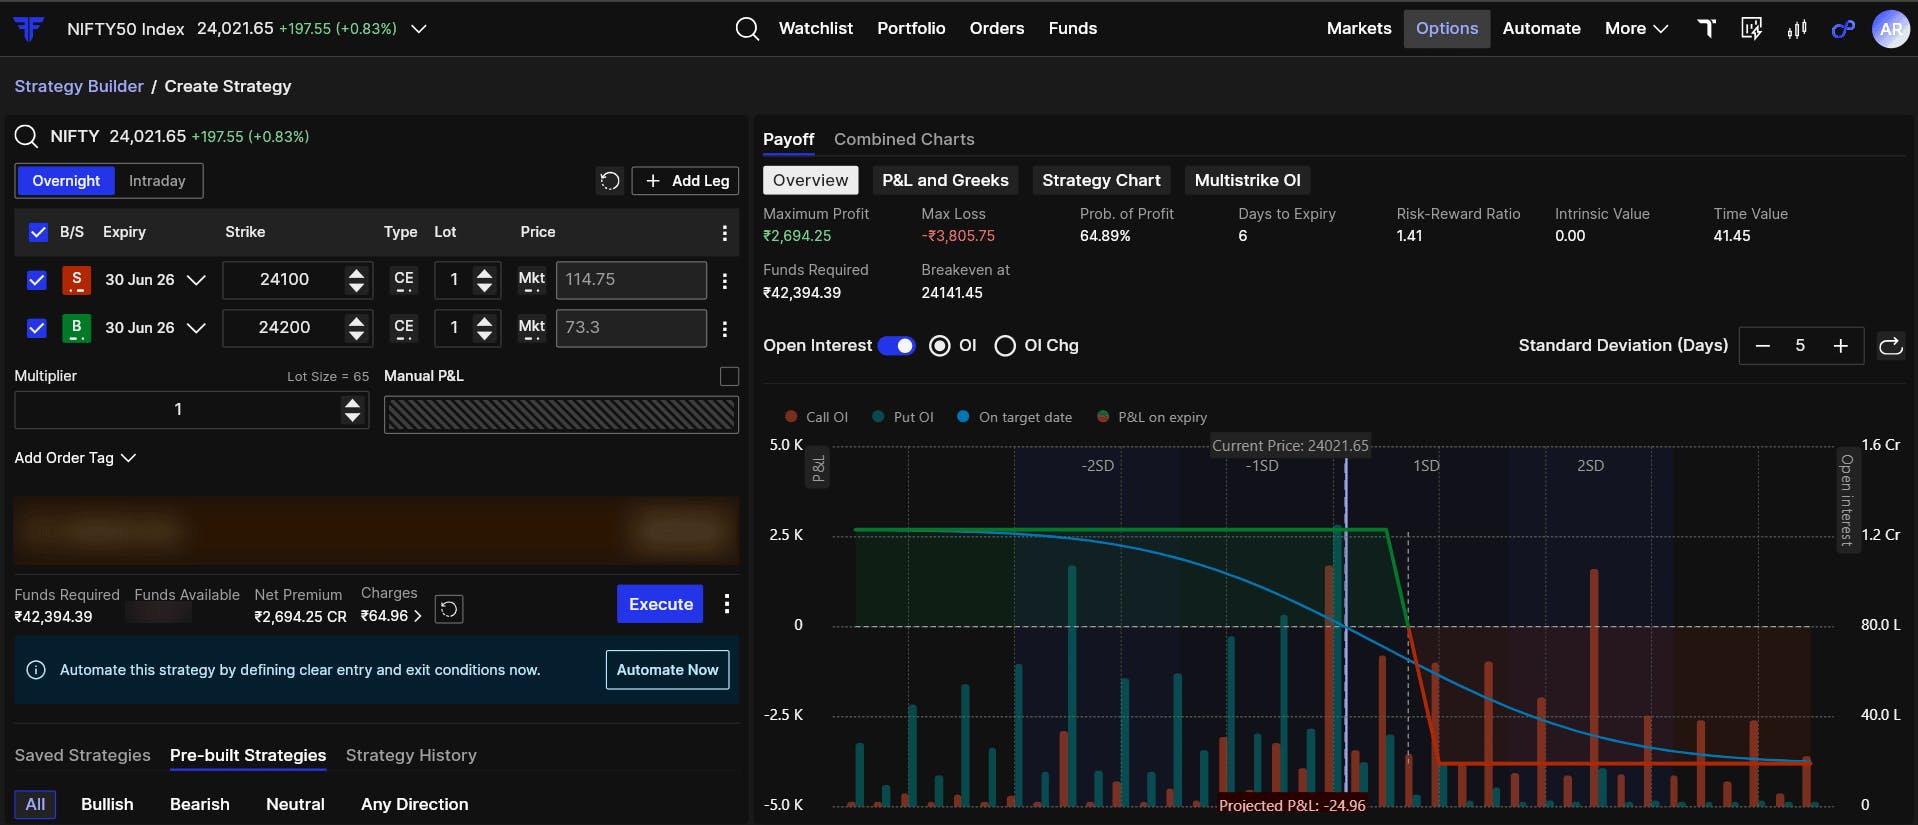The height and width of the screenshot is (825, 1918).
Task: Click the Automate Now button
Action: pyautogui.click(x=668, y=670)
